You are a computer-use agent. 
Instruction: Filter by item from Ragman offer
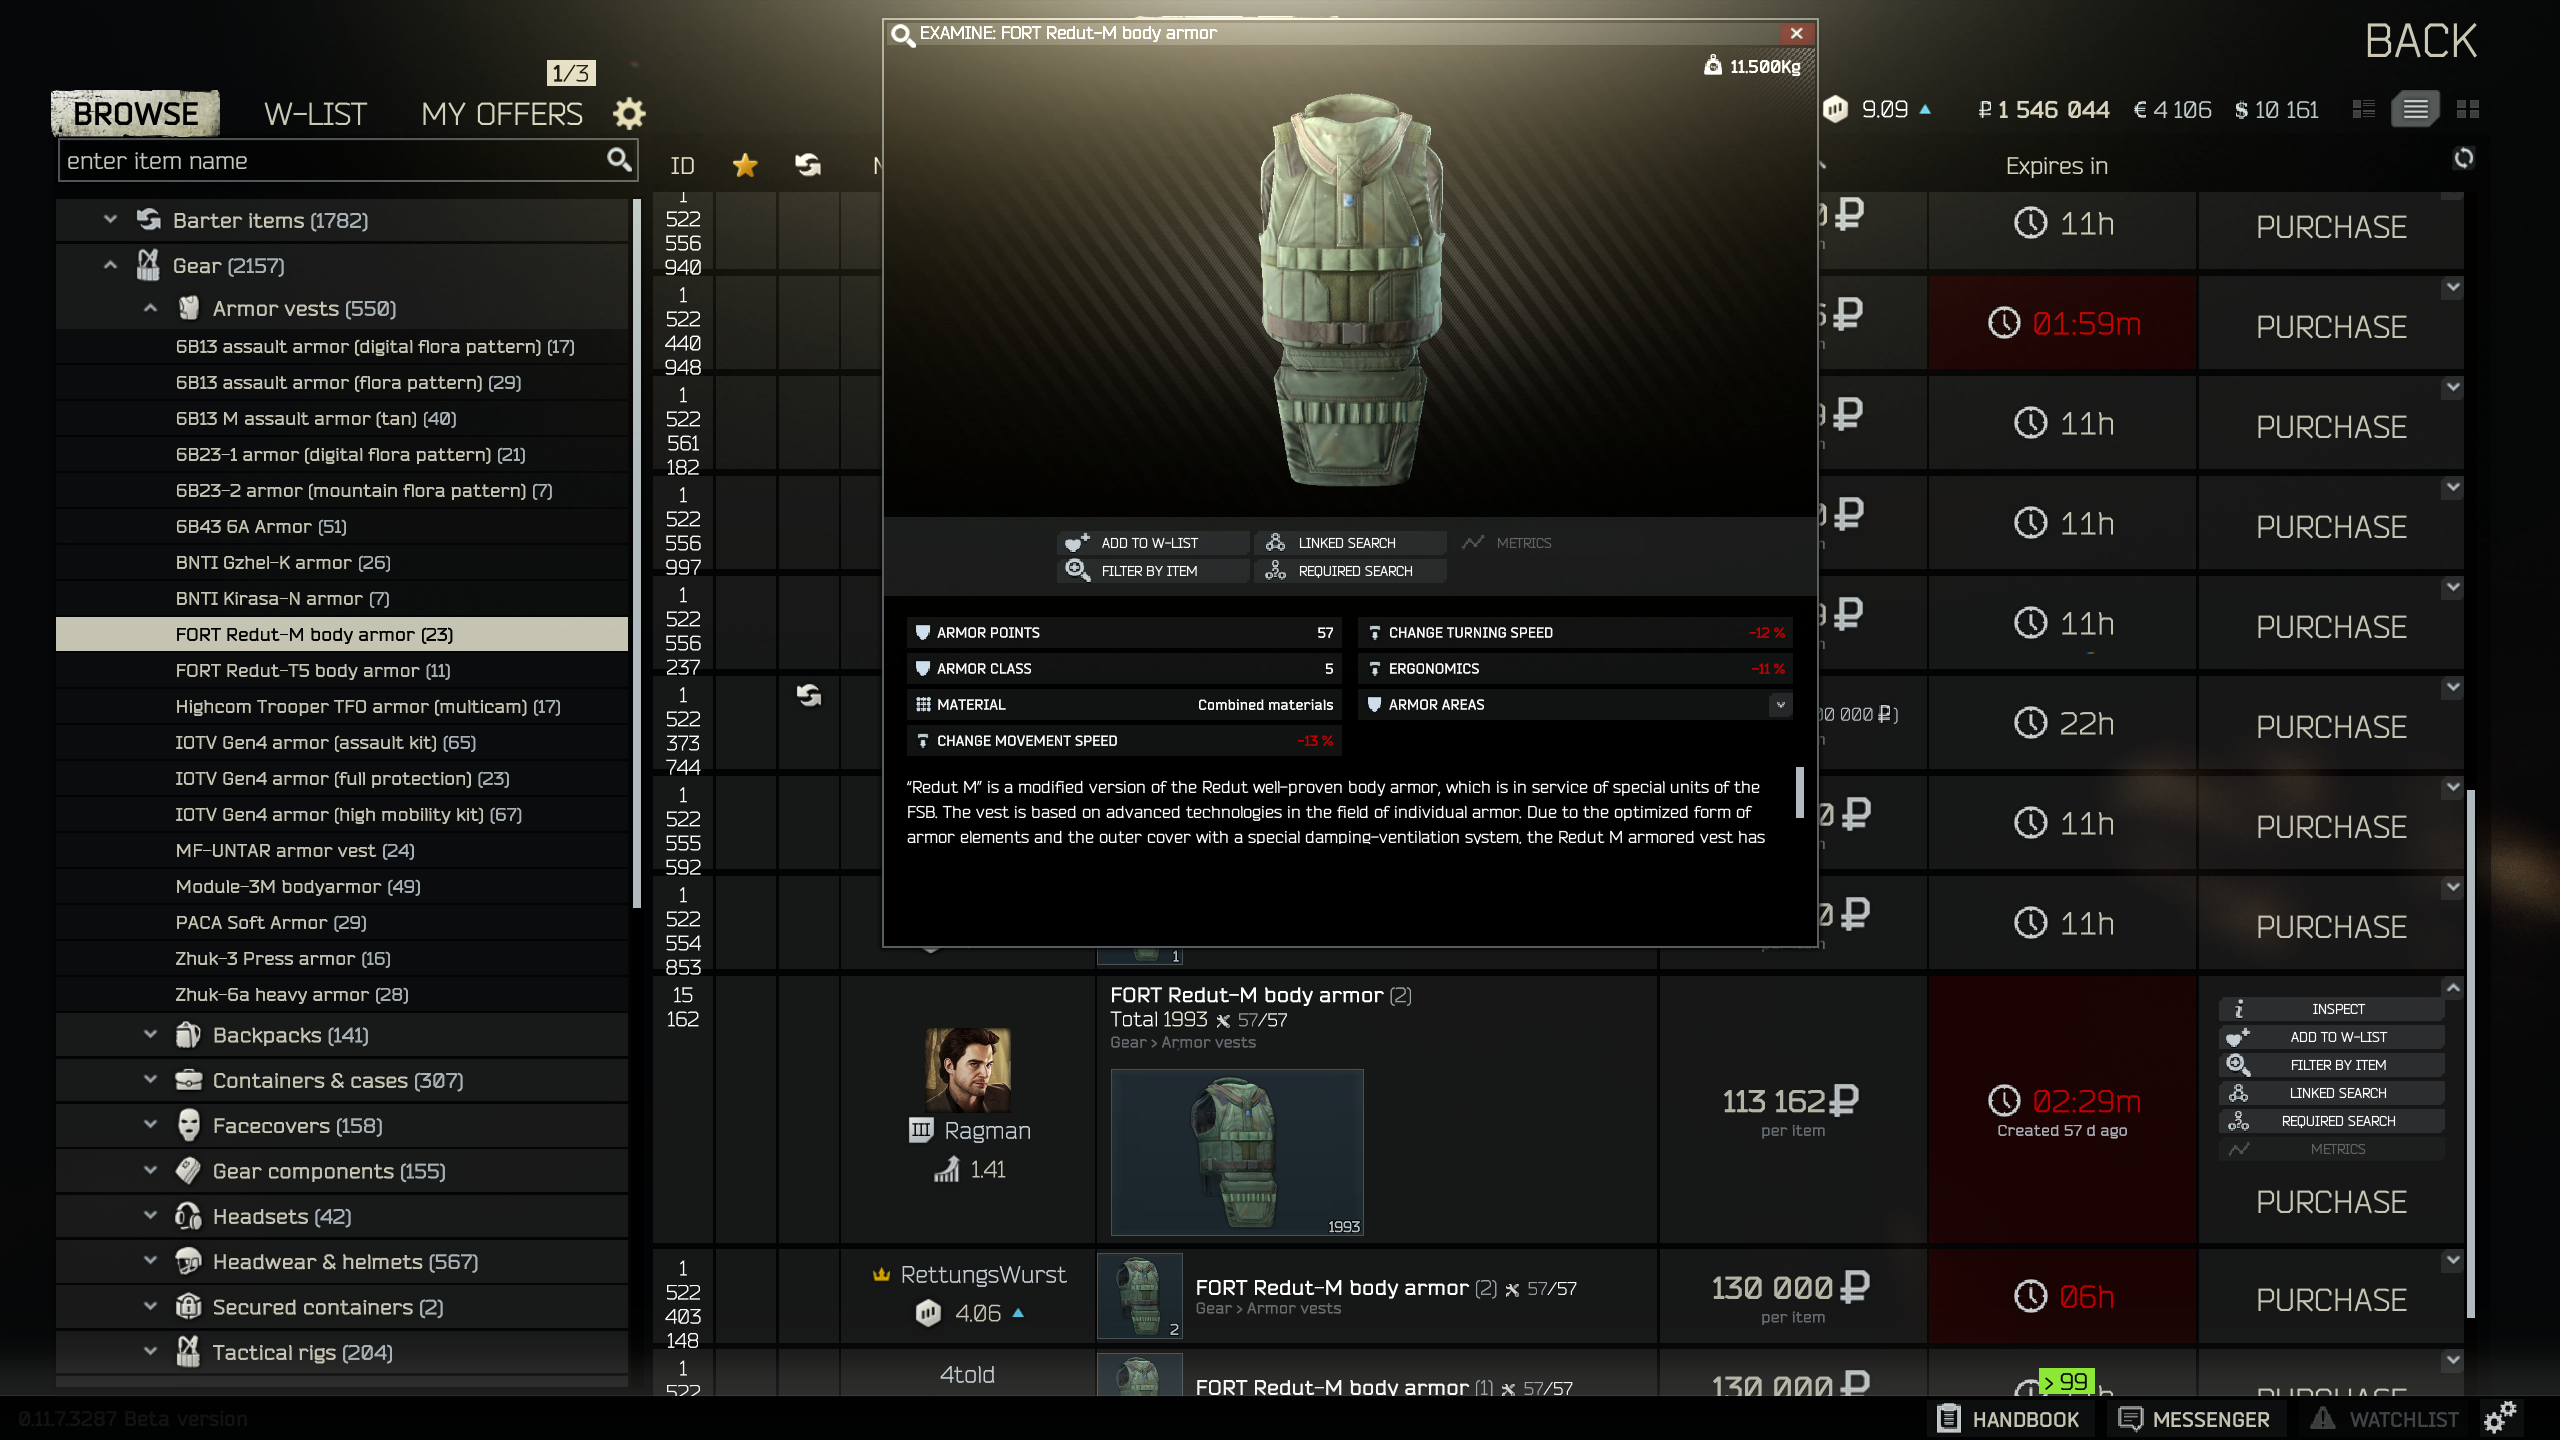coord(2332,1065)
